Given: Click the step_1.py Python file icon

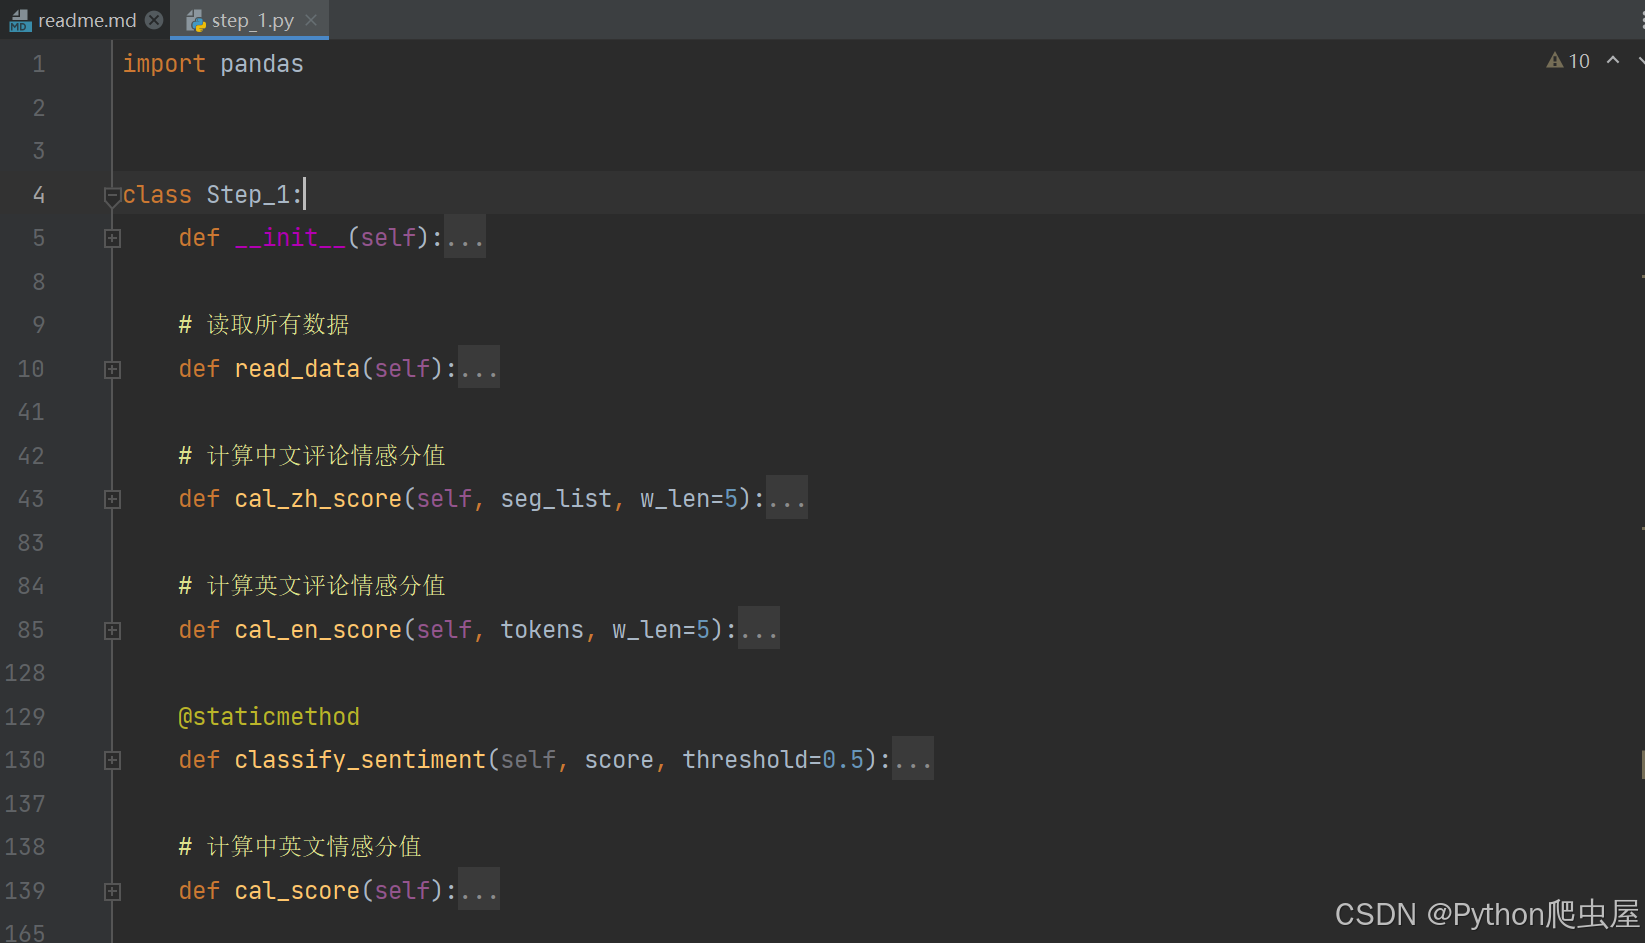Looking at the screenshot, I should point(196,20).
